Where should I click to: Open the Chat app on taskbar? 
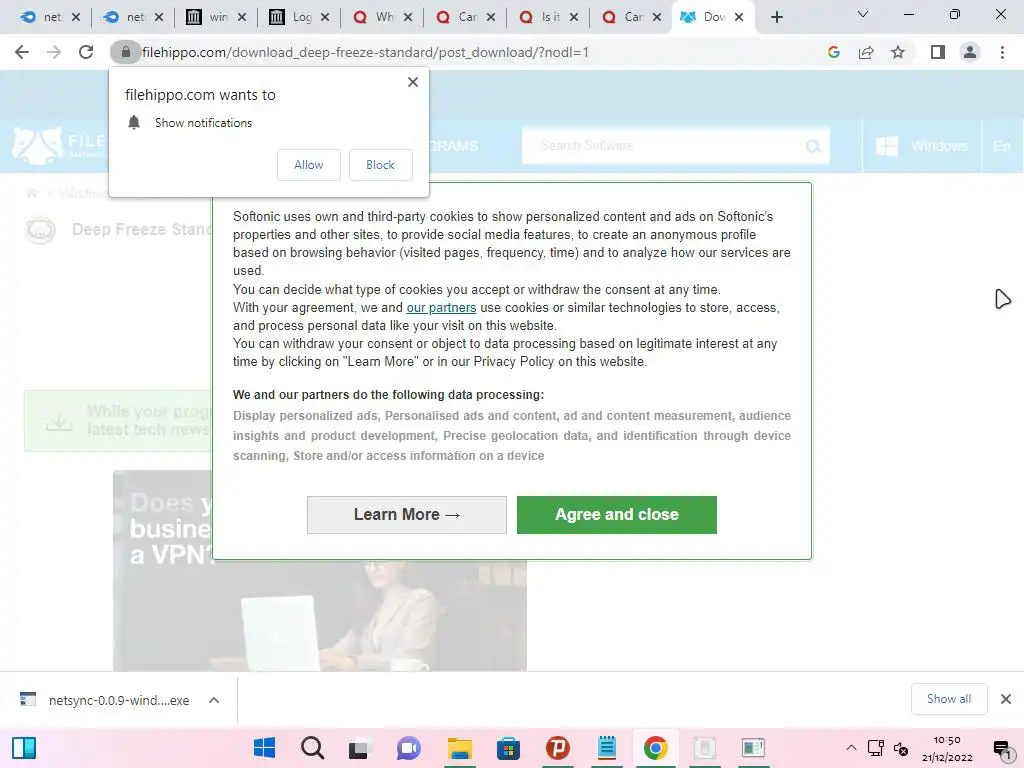409,748
